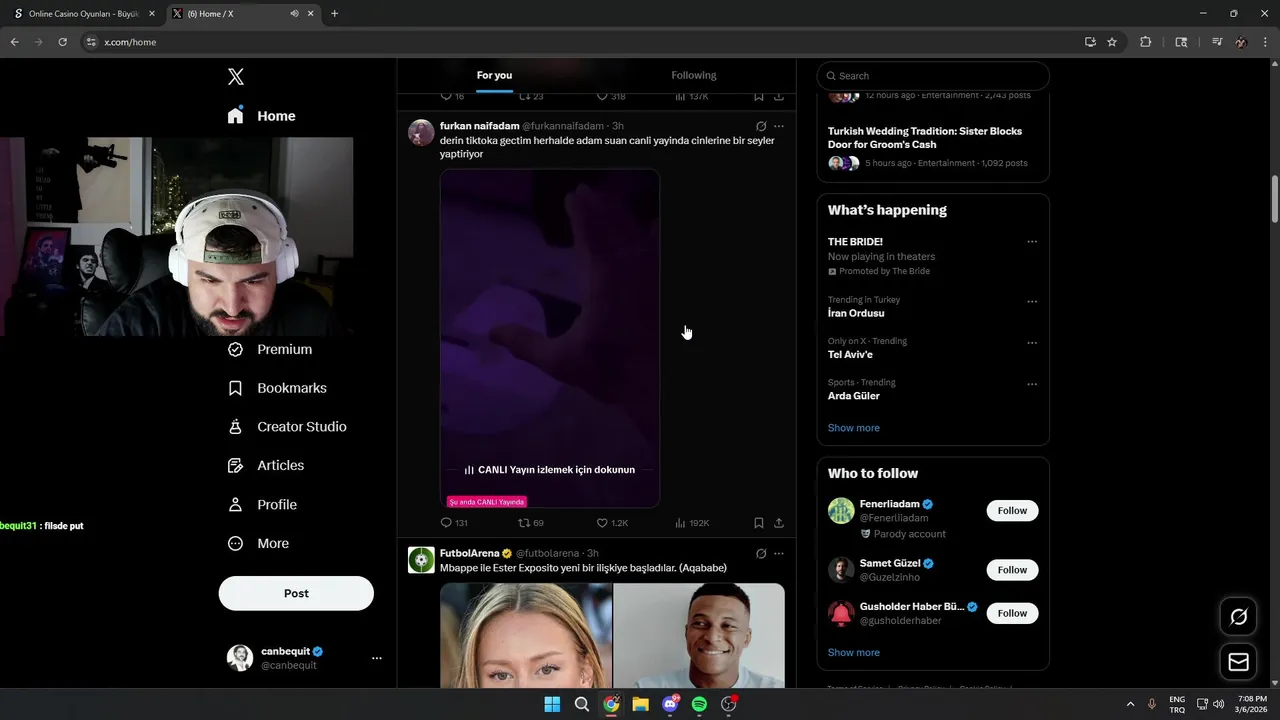Image resolution: width=1280 pixels, height=720 pixels.
Task: Open more options on furkan naifadam's post
Action: [779, 127]
